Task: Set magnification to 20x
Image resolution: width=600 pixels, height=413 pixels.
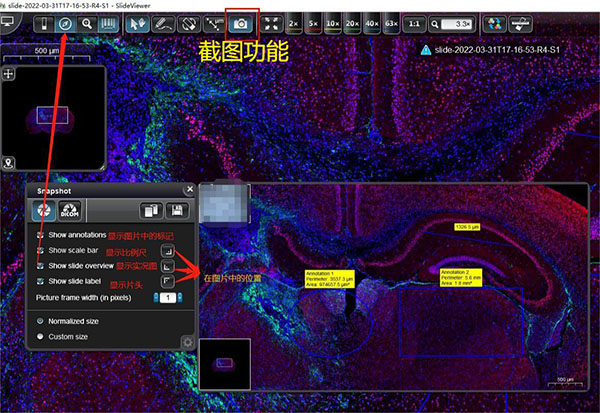Action: (x=353, y=22)
